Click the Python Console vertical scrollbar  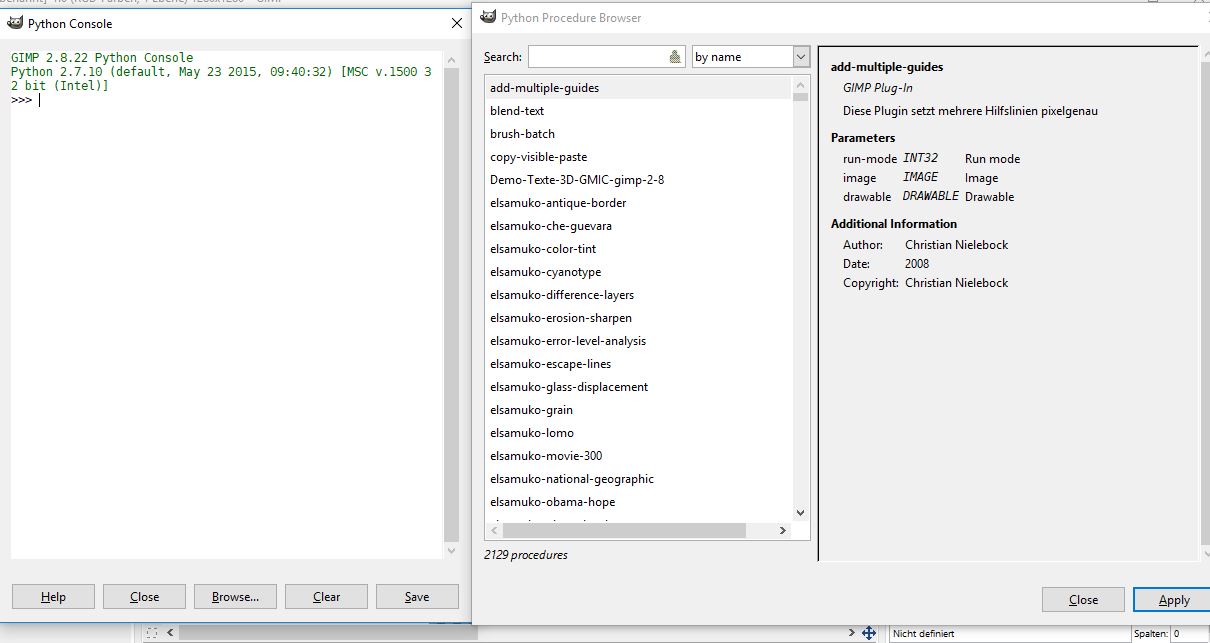(x=451, y=305)
